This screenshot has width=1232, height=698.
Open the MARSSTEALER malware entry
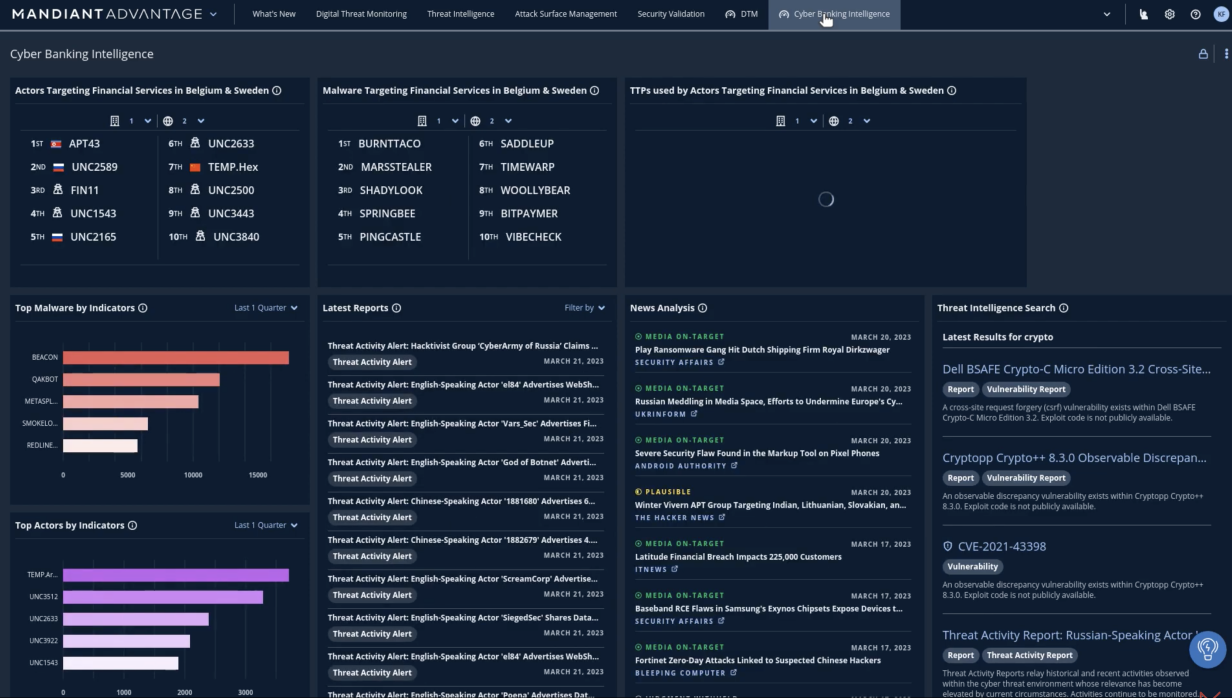[x=396, y=167]
